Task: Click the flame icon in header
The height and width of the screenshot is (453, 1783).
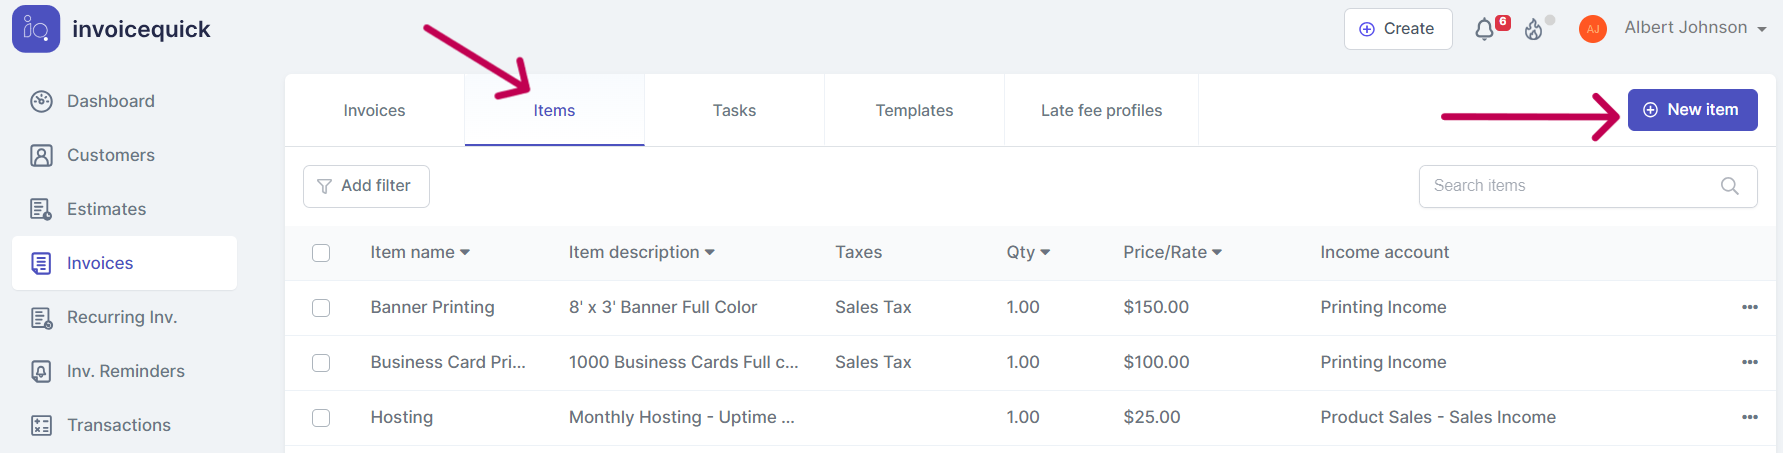Action: coord(1534,30)
